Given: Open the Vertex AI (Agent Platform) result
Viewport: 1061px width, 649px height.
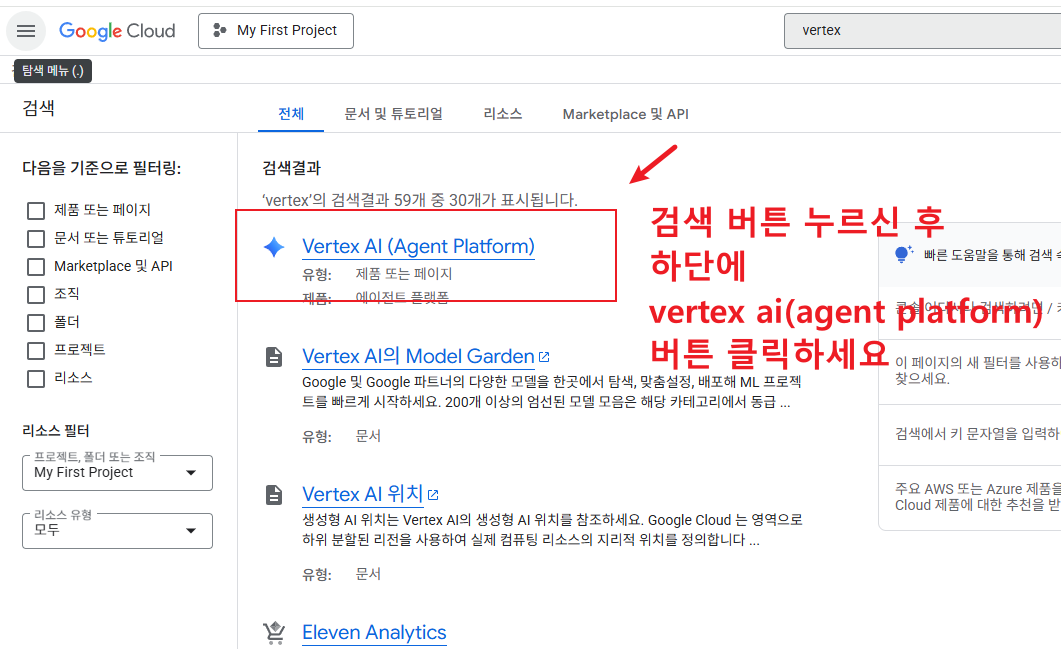Looking at the screenshot, I should [x=418, y=246].
